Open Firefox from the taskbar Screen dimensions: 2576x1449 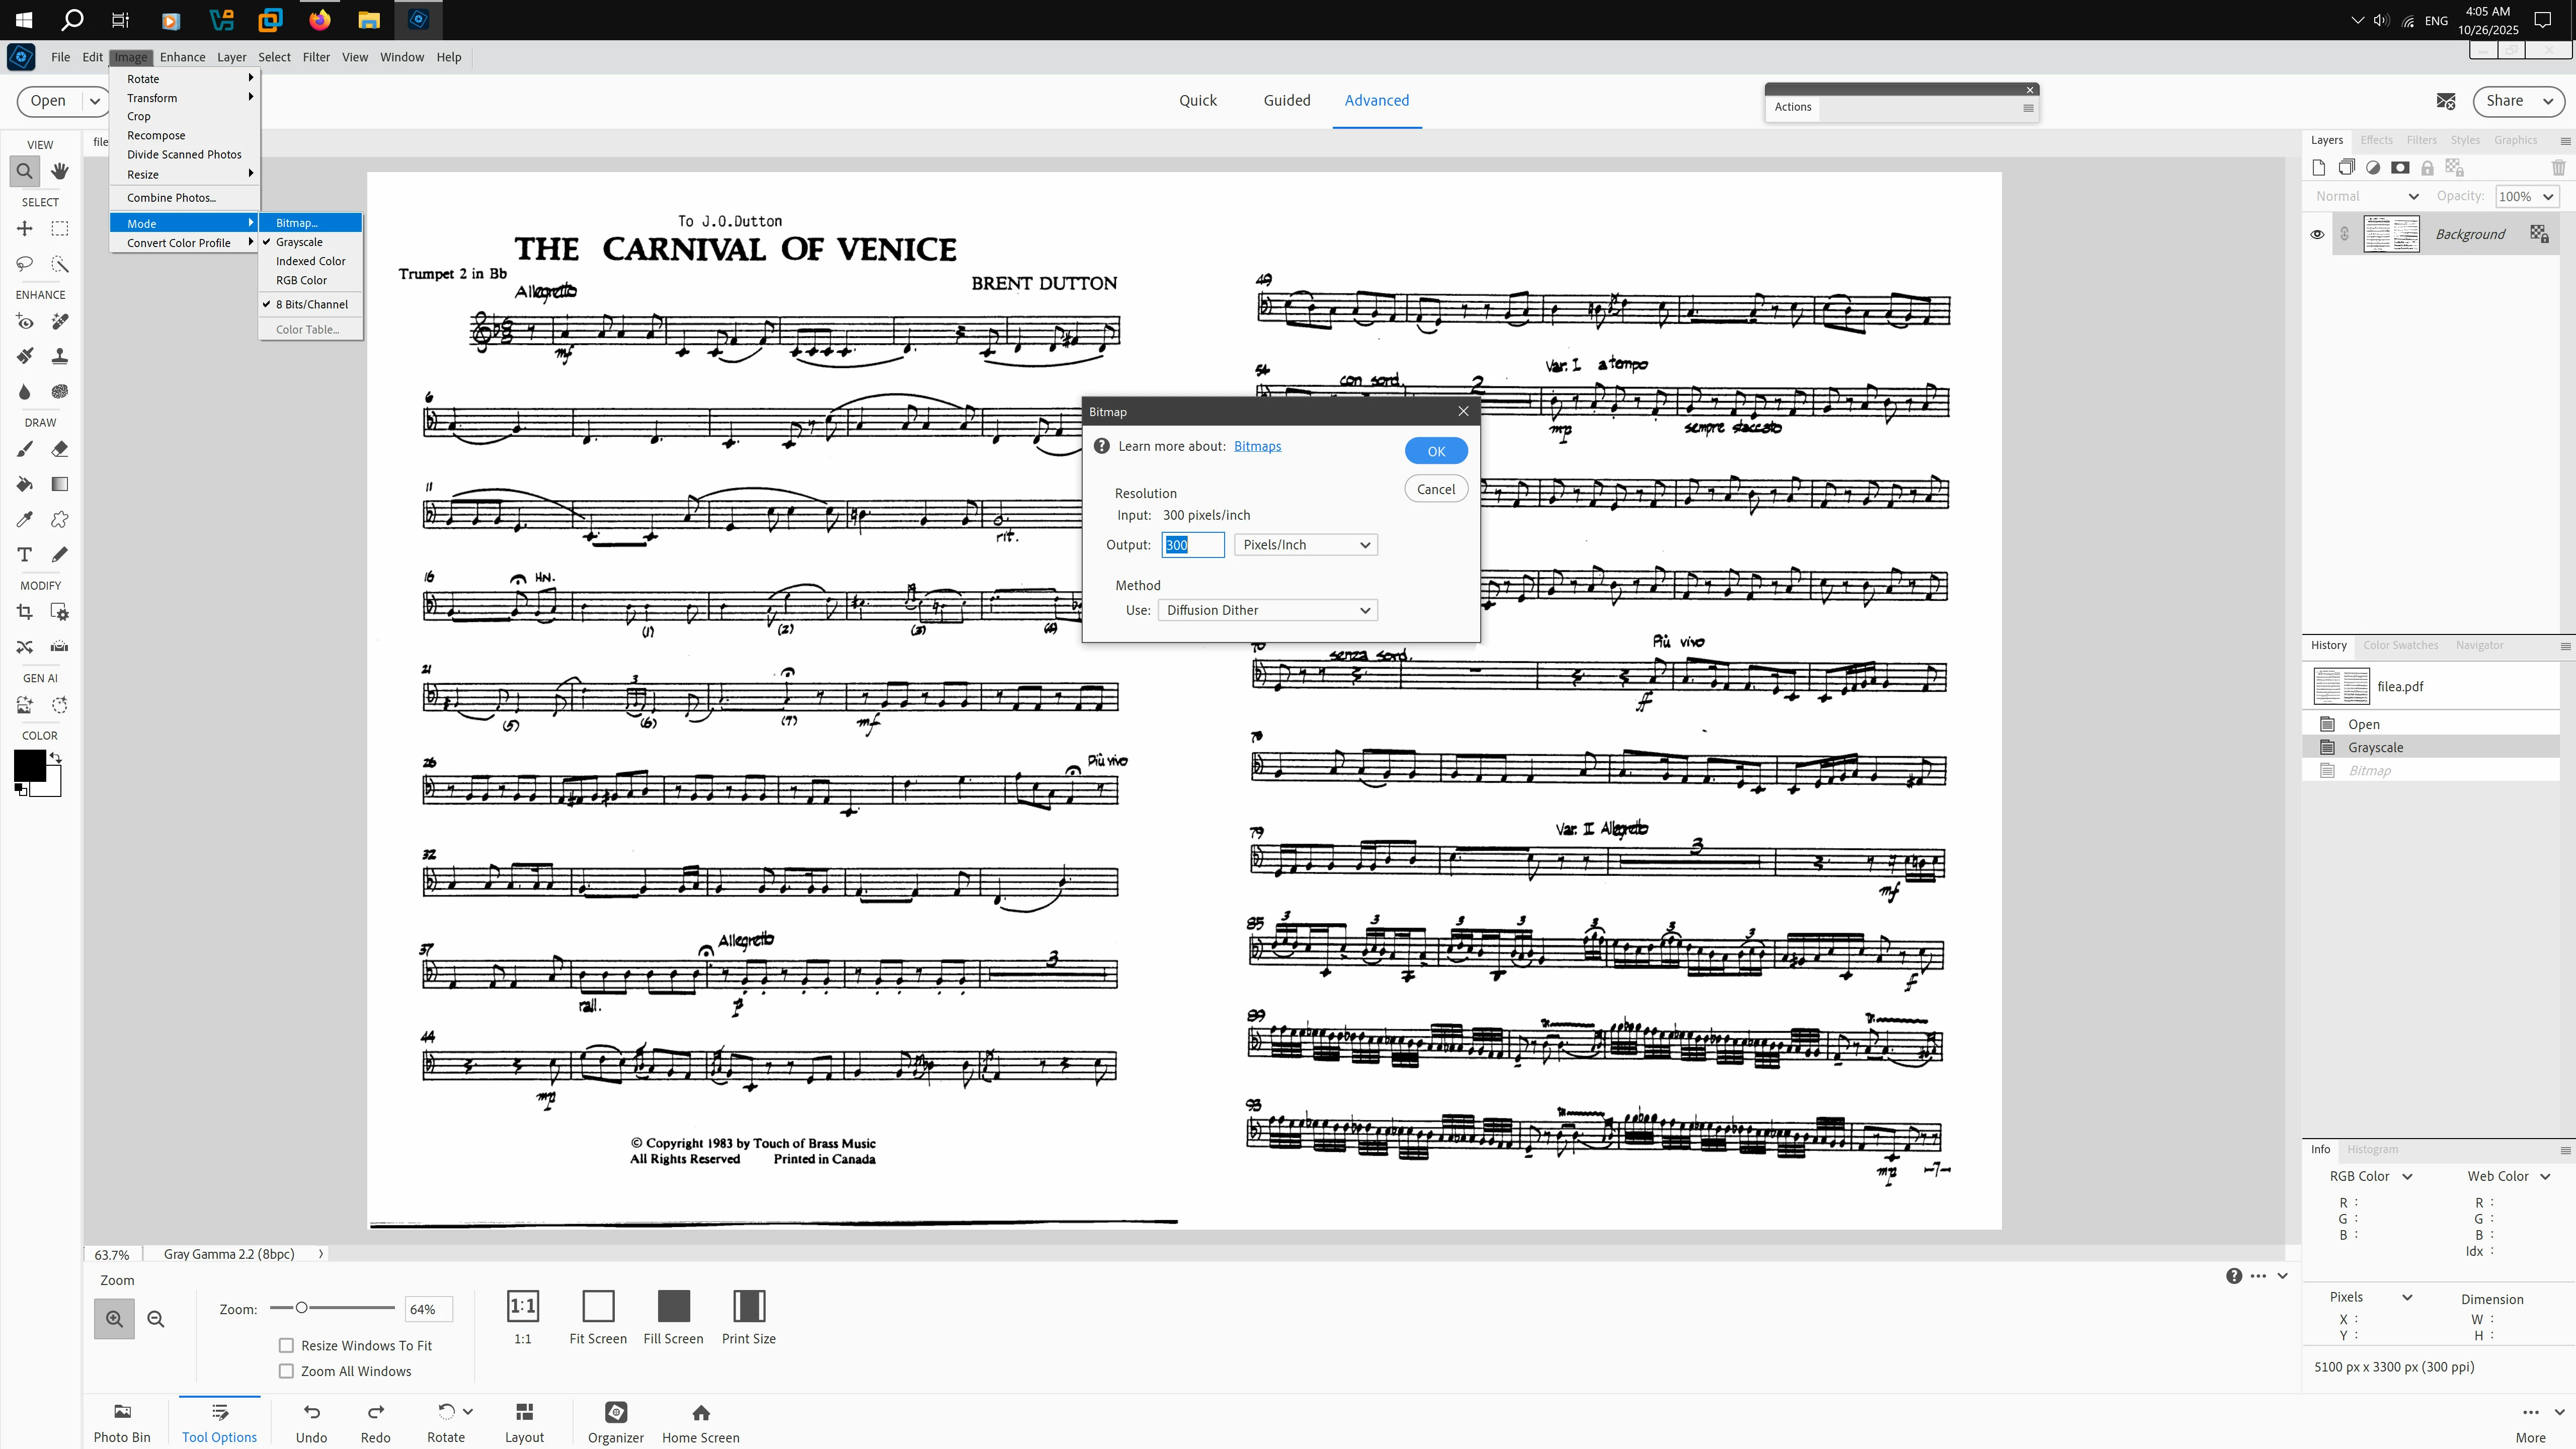click(320, 19)
